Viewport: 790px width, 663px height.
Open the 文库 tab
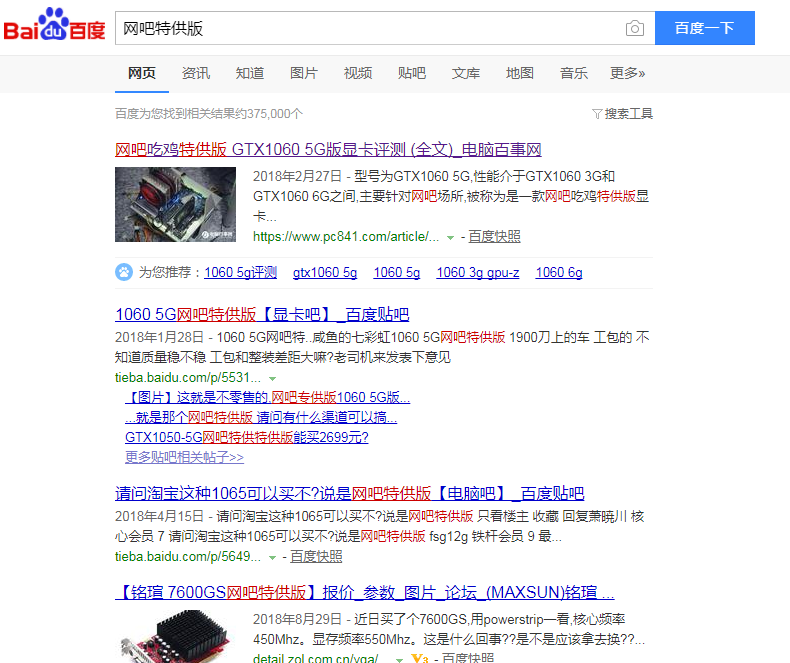[x=466, y=74]
